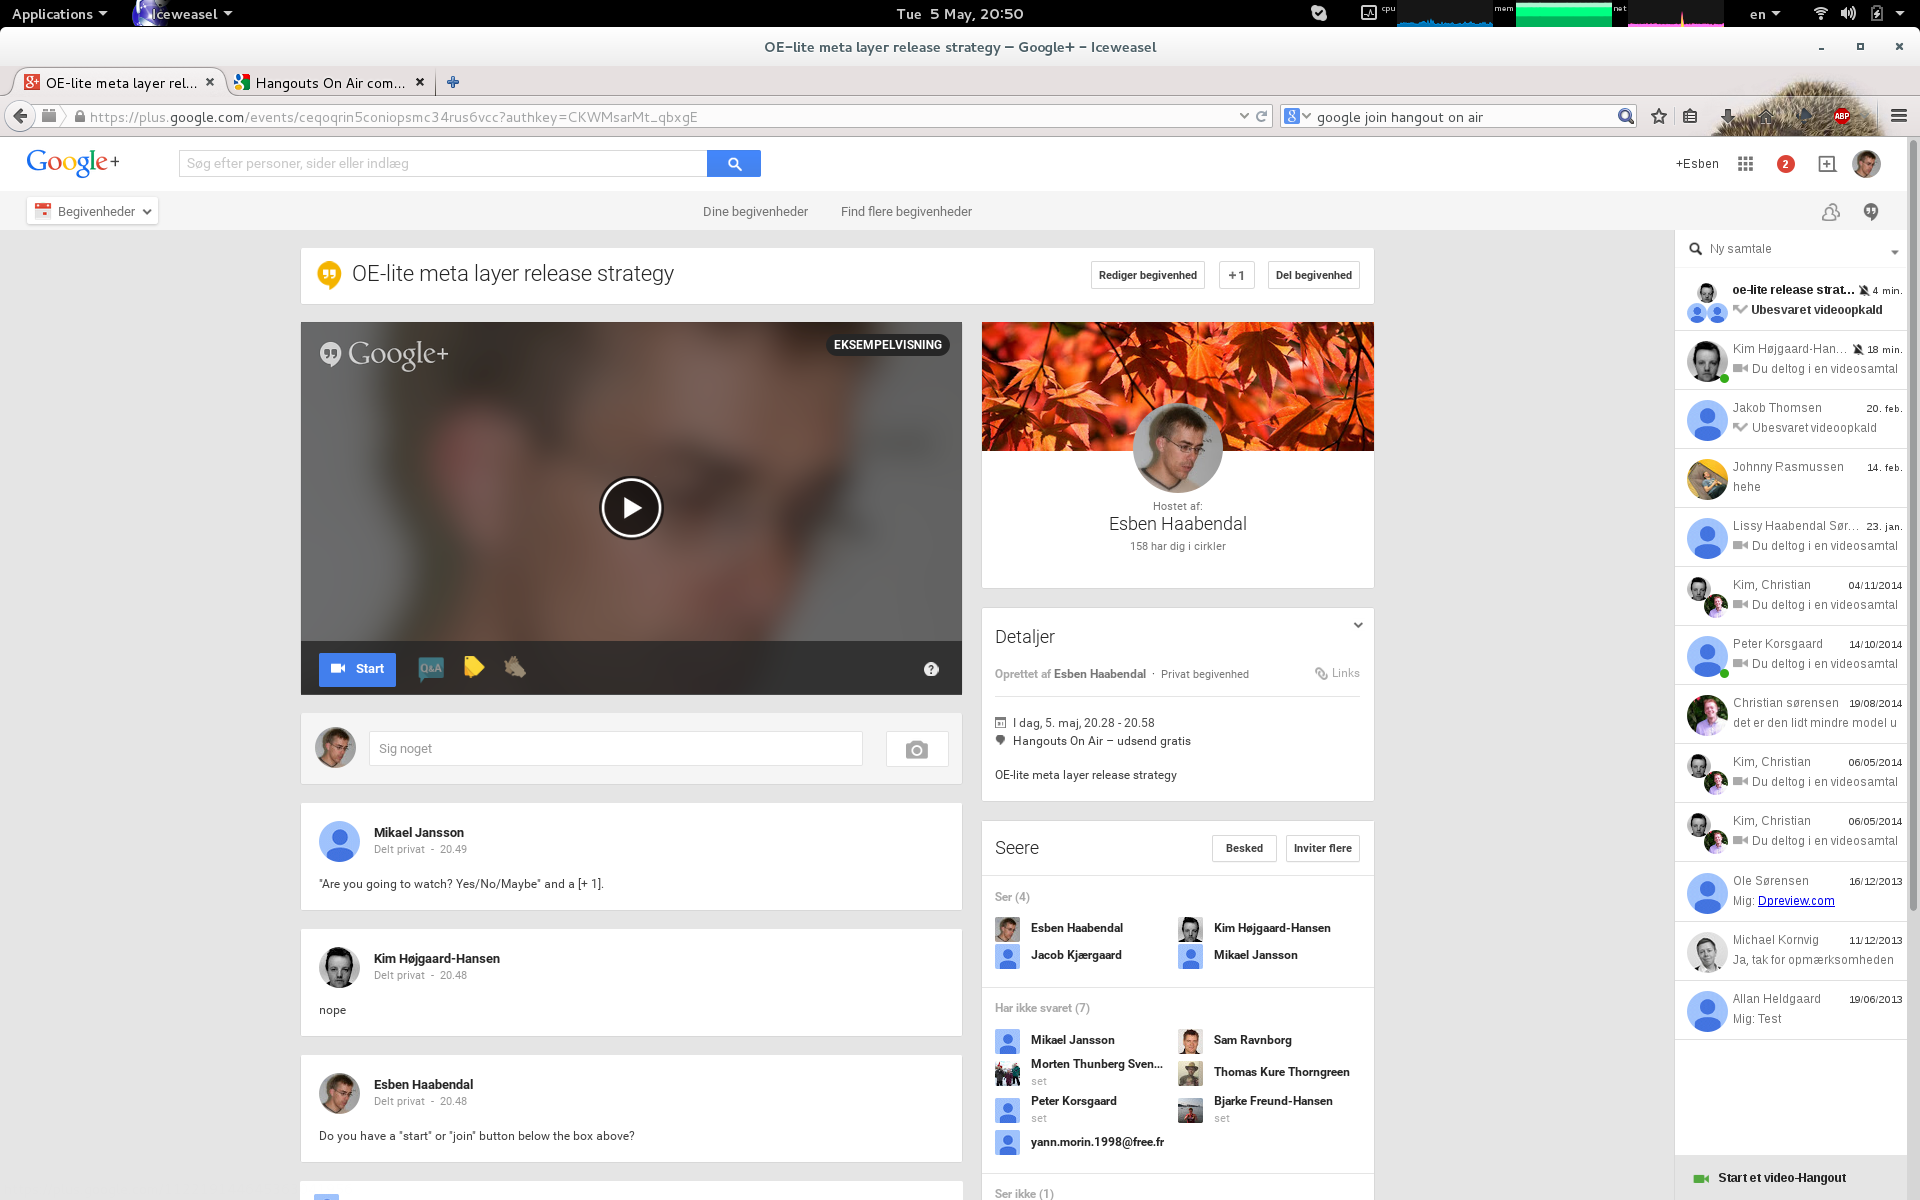The width and height of the screenshot is (1920, 1200).
Task: Open the address bar history dropdown arrow
Action: [x=1244, y=116]
